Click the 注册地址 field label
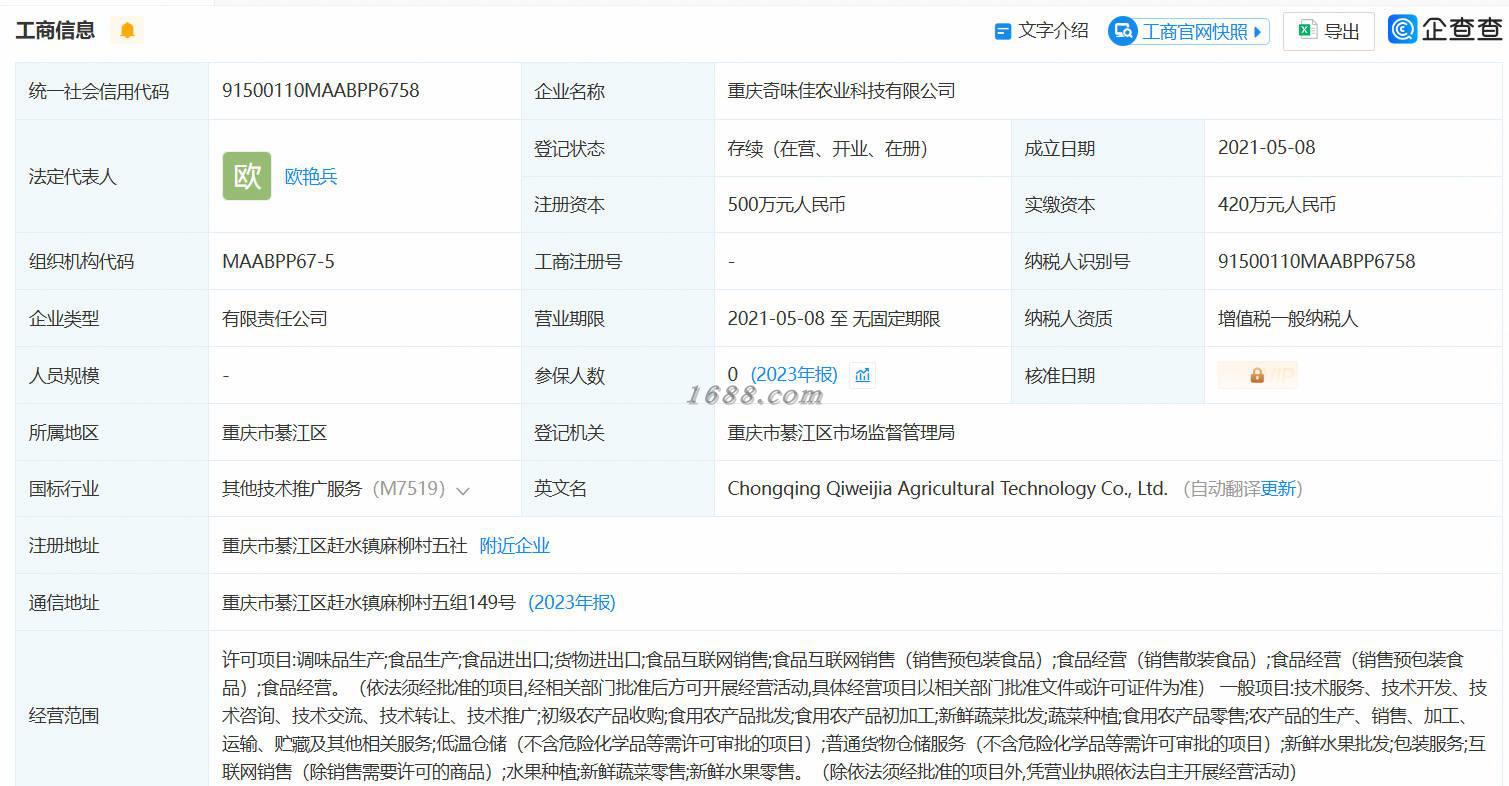Screen dimensions: 1509x786 pyautogui.click(x=64, y=546)
